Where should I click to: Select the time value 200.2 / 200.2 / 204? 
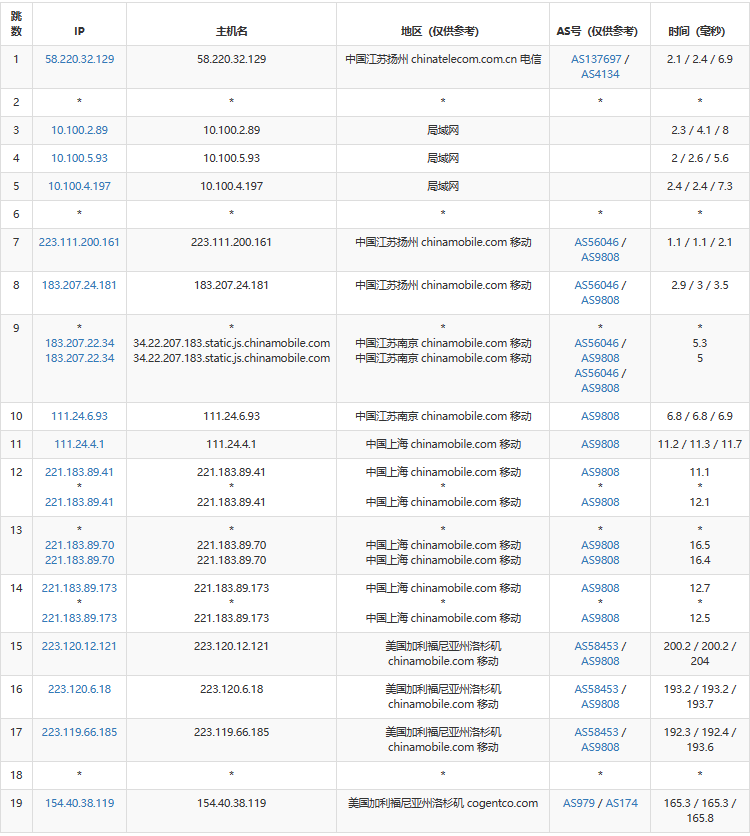pyautogui.click(x=699, y=654)
